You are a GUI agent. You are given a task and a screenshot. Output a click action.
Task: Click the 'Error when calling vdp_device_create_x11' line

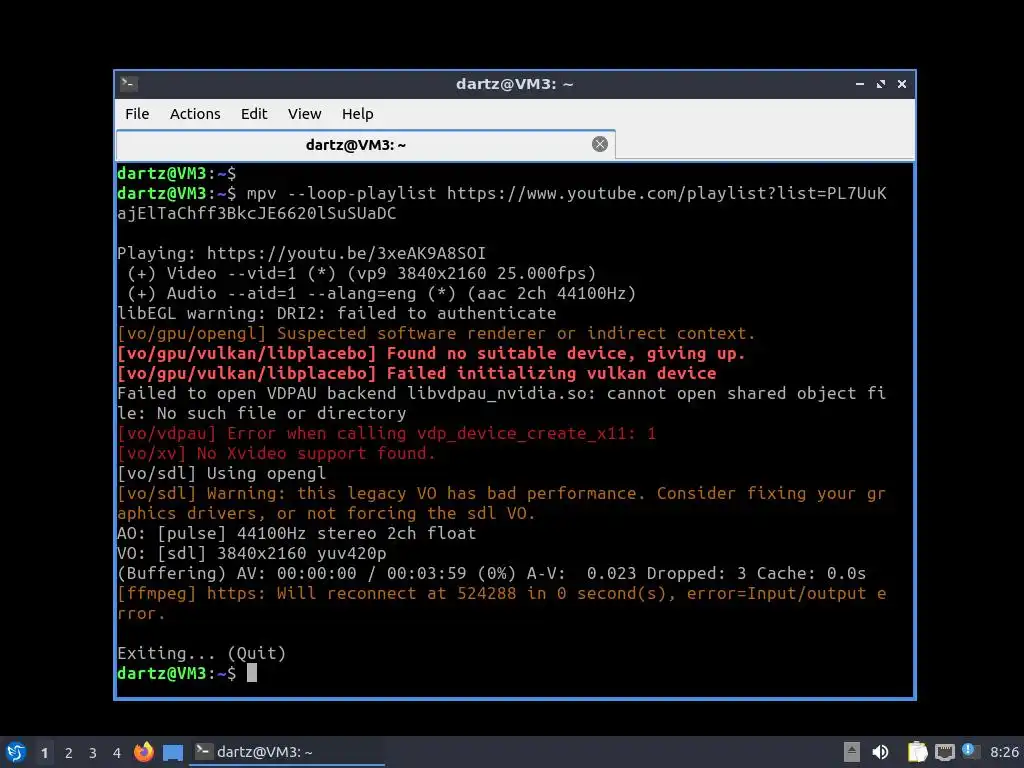click(x=386, y=434)
